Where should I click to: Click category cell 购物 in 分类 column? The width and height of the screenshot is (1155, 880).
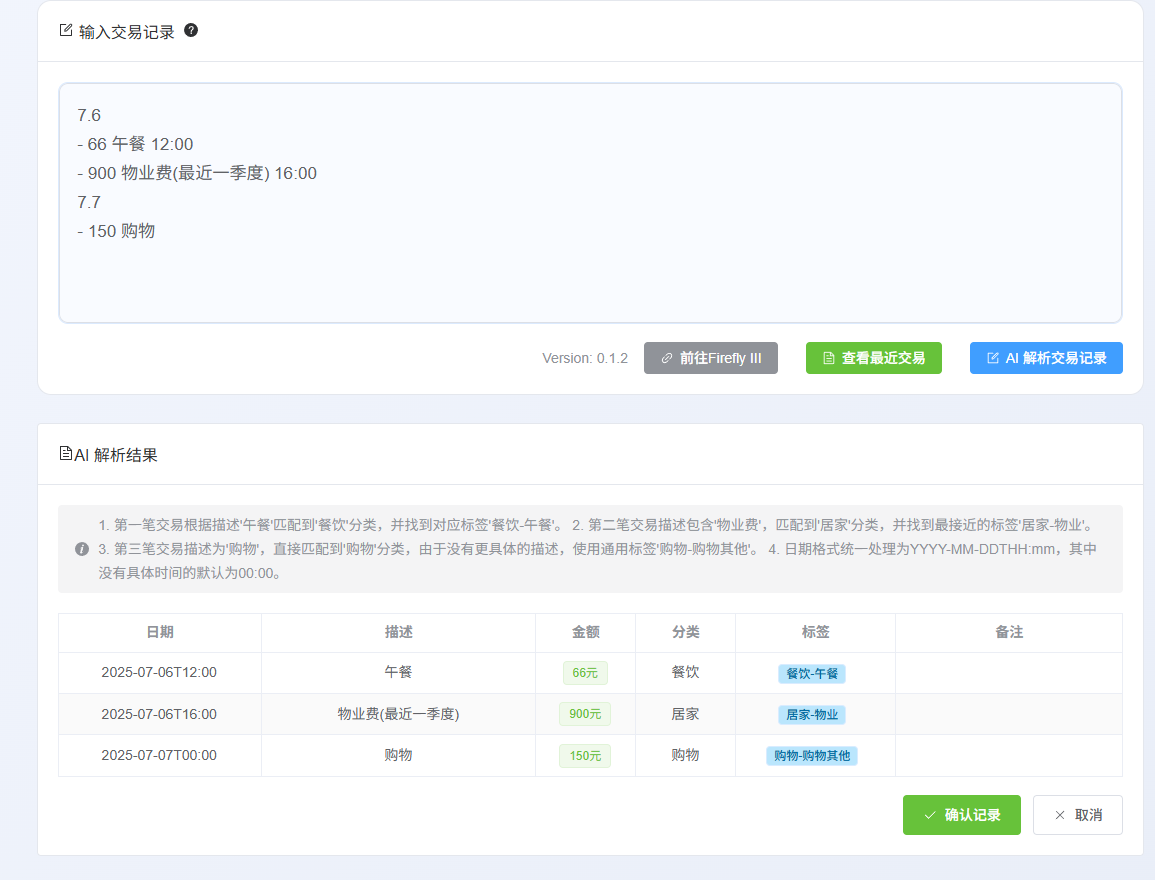click(686, 756)
